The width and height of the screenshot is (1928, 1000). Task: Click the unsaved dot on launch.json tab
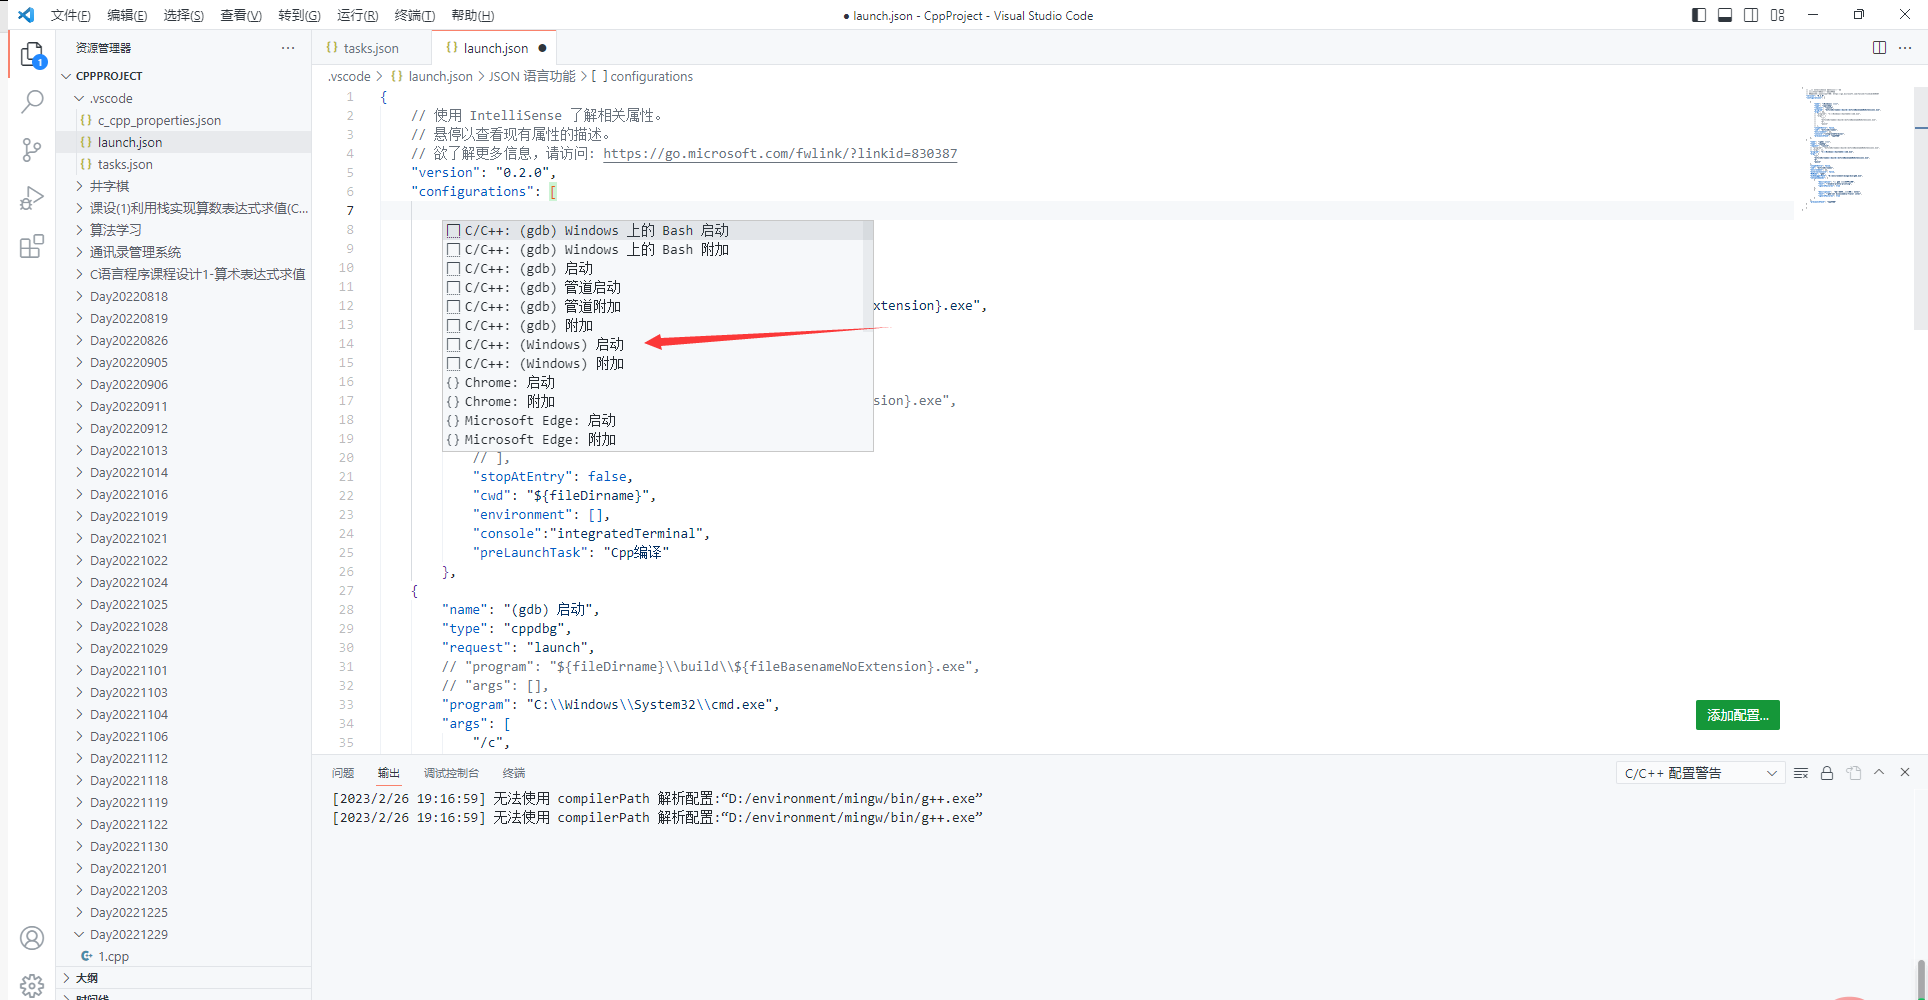point(542,48)
